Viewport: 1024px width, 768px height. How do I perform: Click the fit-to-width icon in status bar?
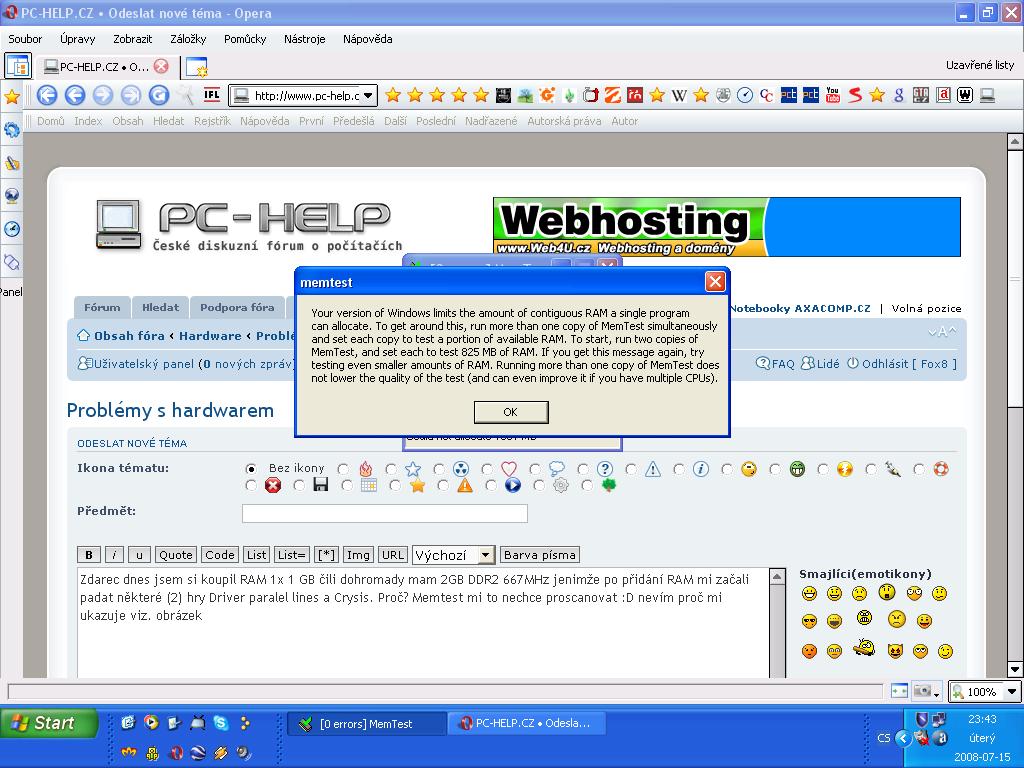[899, 691]
